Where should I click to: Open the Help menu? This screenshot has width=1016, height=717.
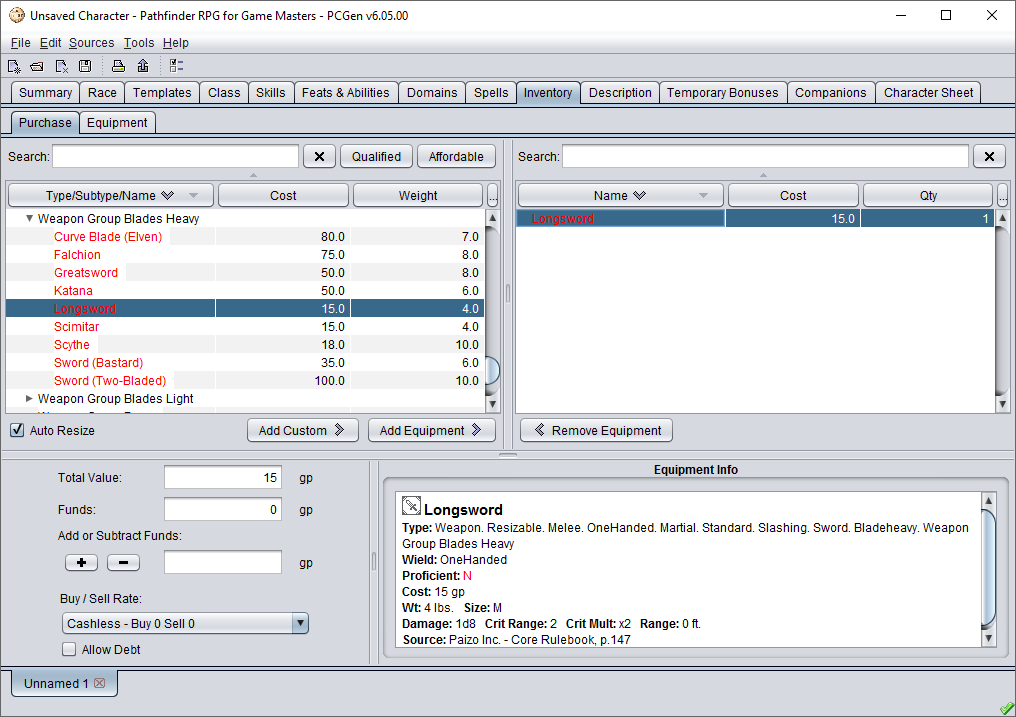[x=176, y=43]
